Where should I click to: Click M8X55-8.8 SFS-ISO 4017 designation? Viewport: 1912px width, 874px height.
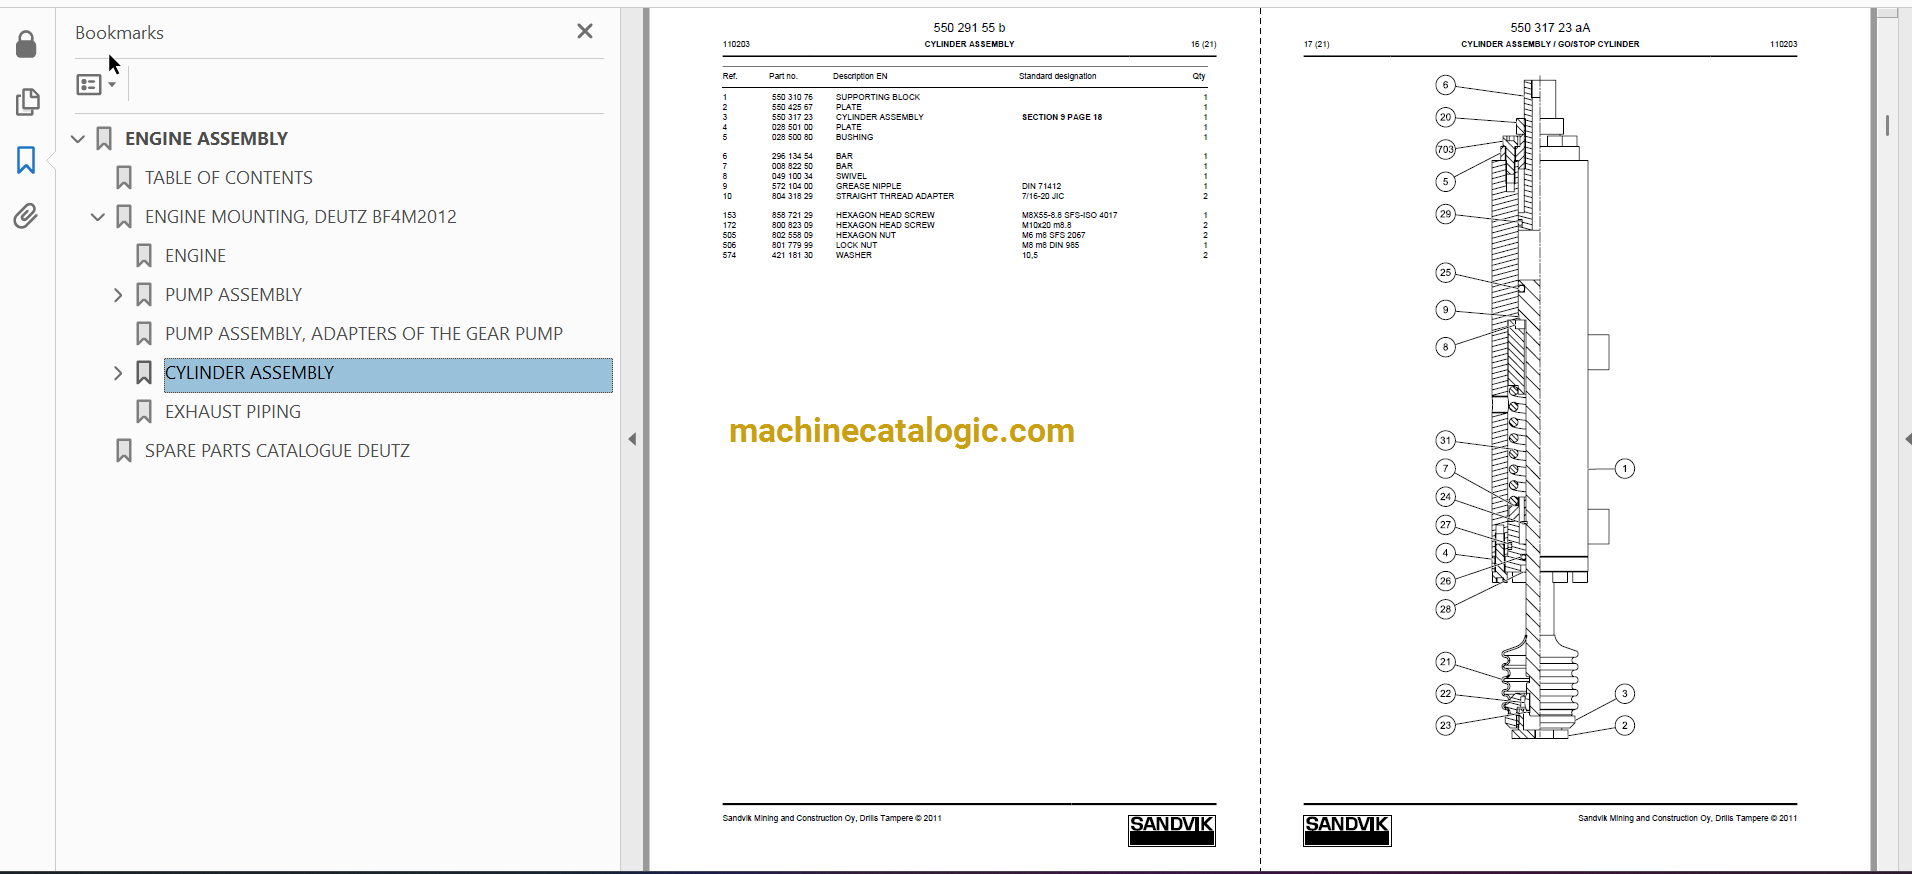point(1069,215)
